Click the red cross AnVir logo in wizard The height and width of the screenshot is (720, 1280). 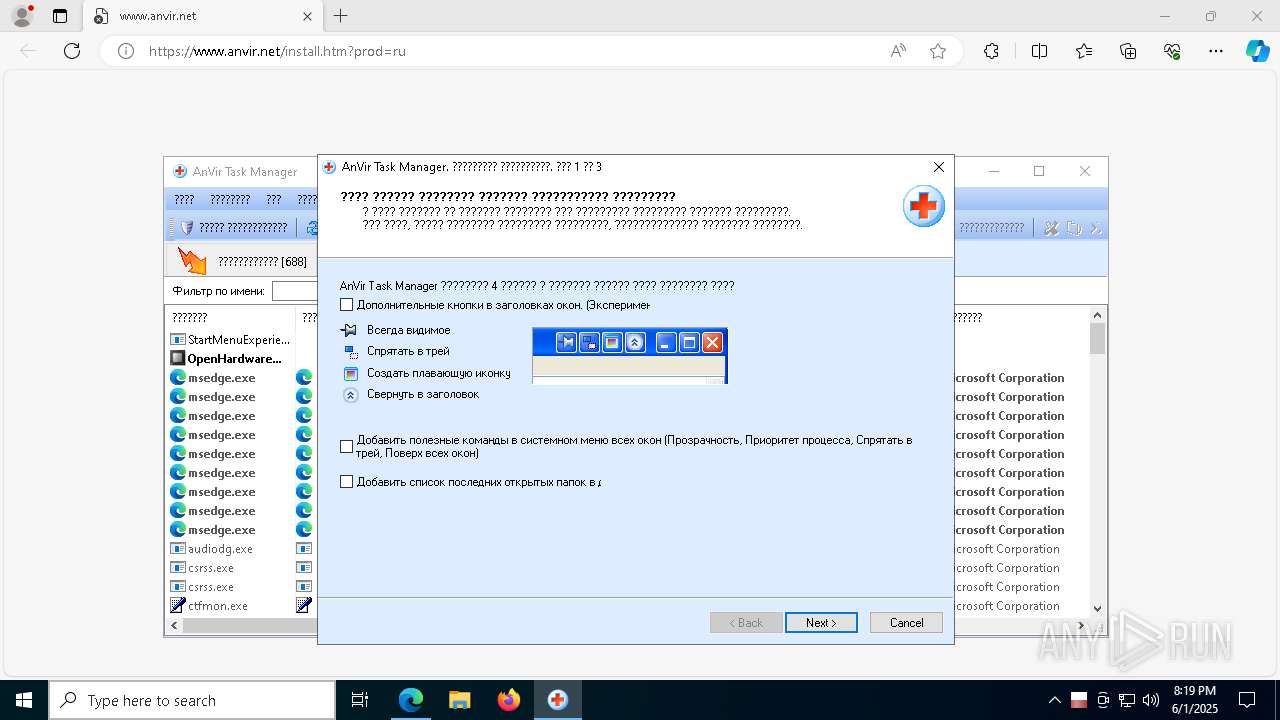[923, 207]
